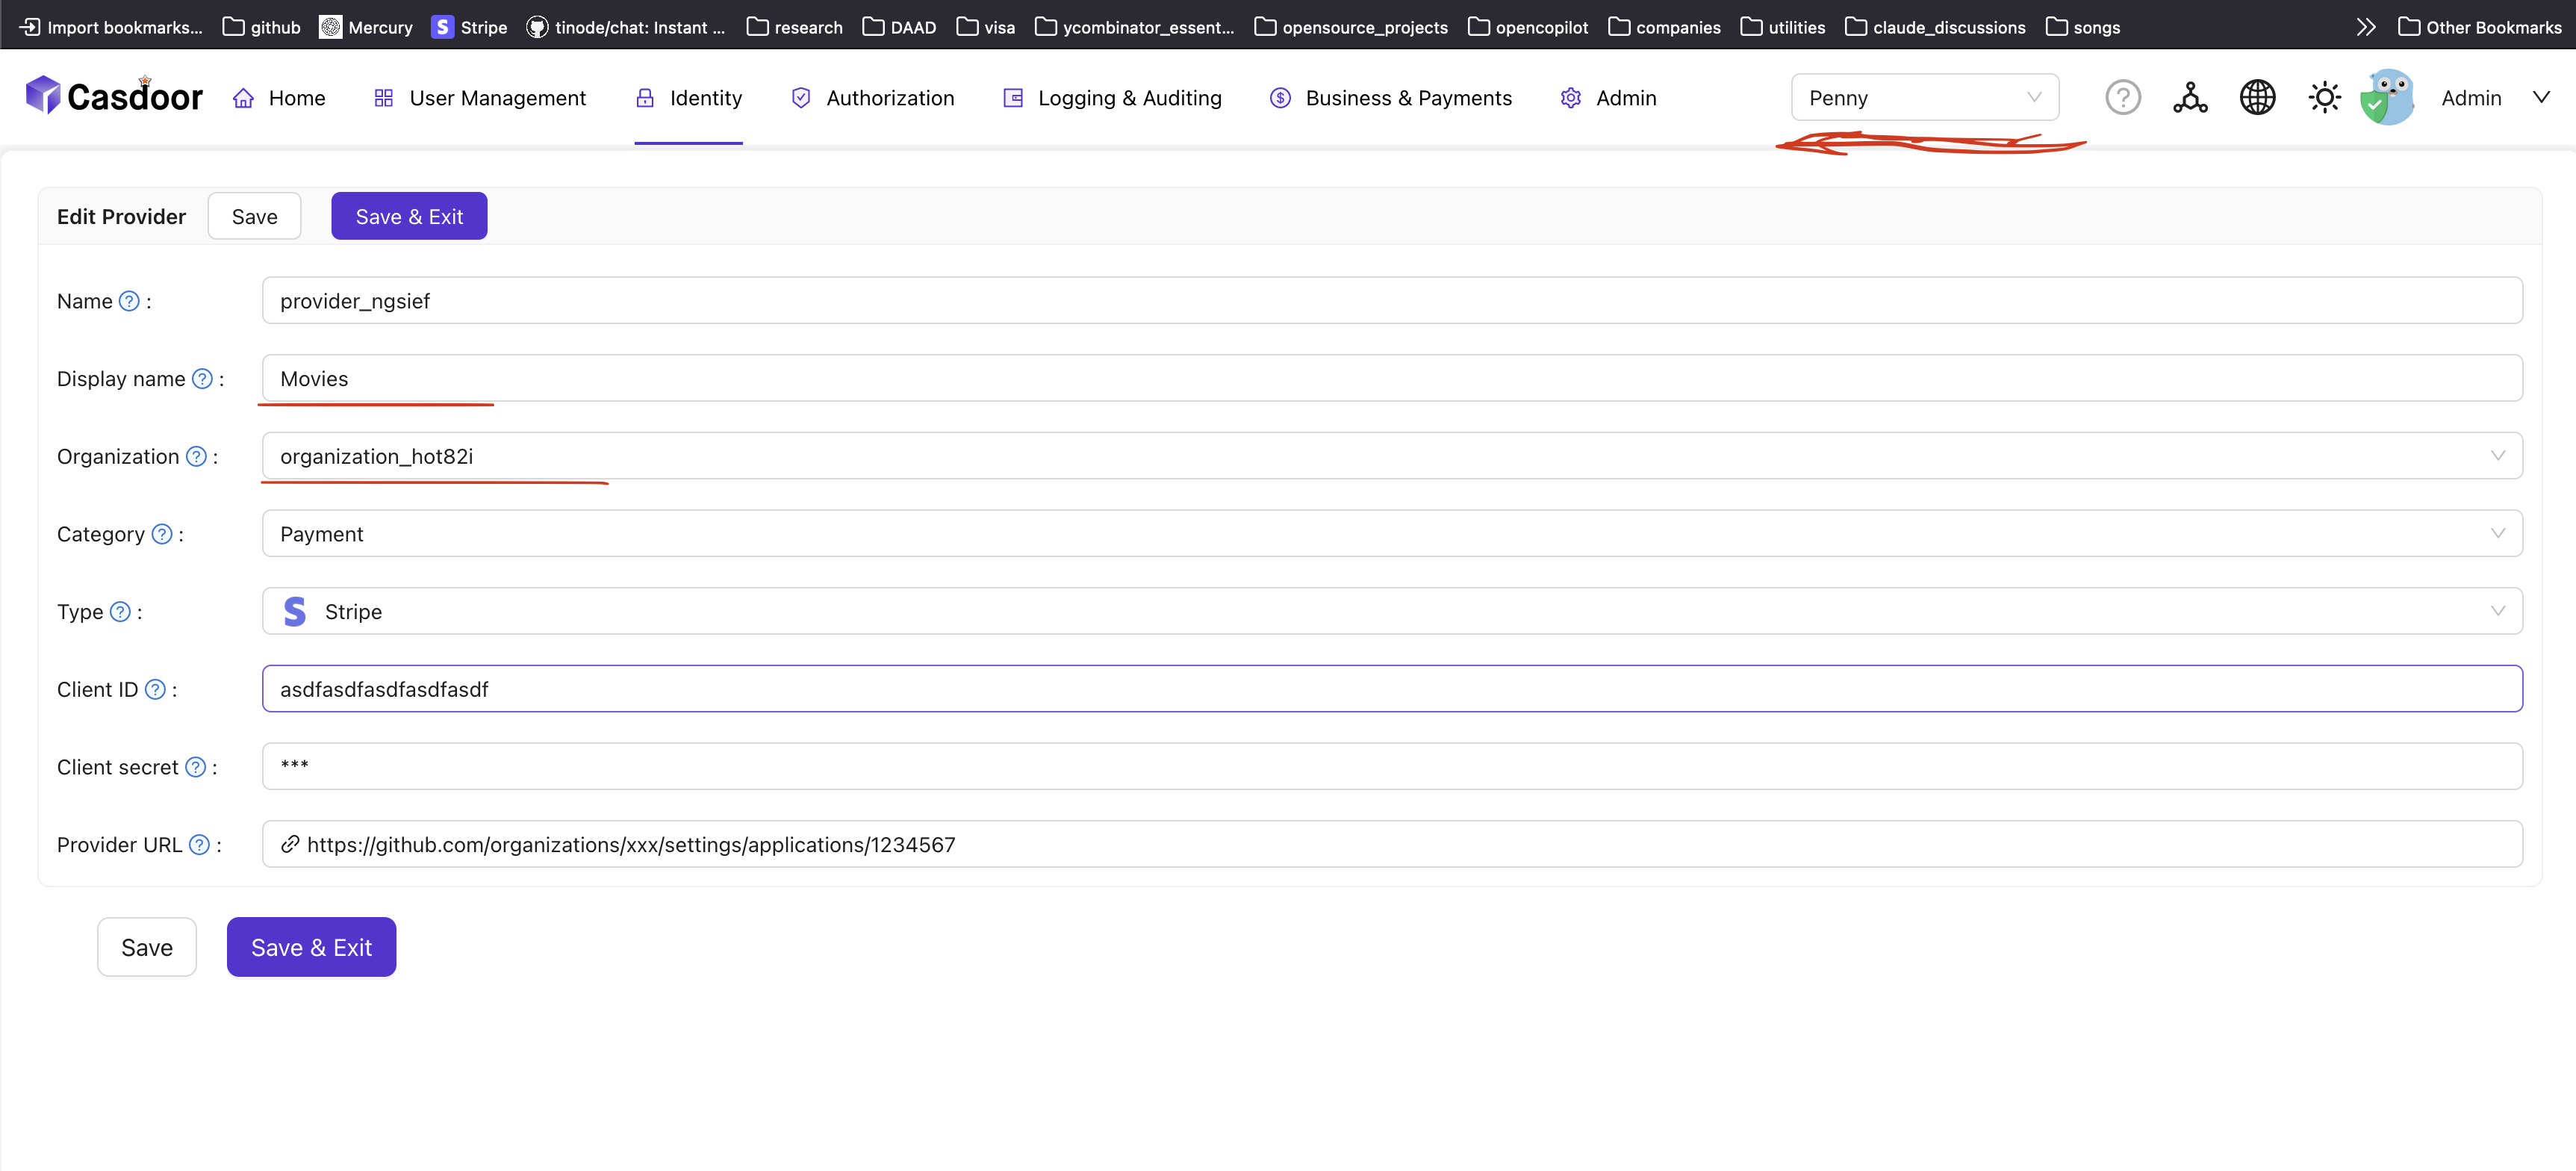Open the User Management menu

pyautogui.click(x=480, y=98)
